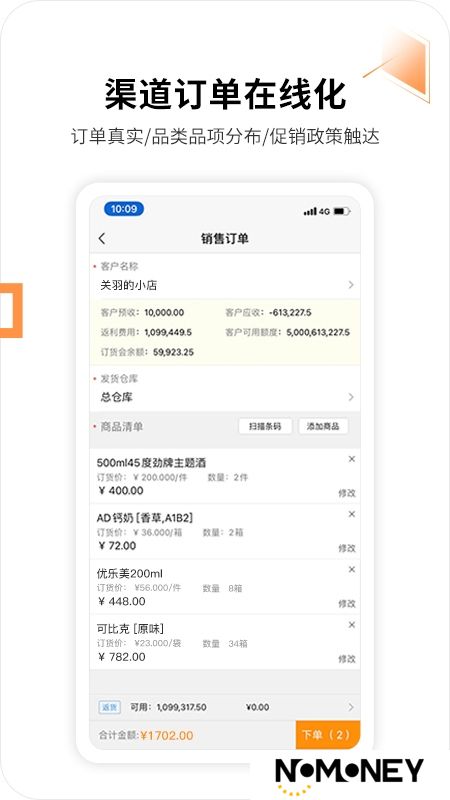Tap total amount ¥1702.00
Viewport: 450px width, 800px height.
(167, 736)
